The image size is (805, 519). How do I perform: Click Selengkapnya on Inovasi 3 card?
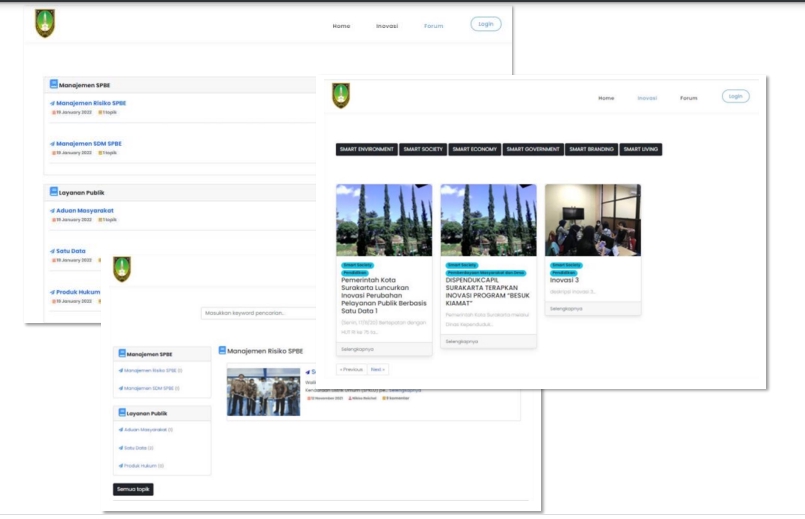566,309
